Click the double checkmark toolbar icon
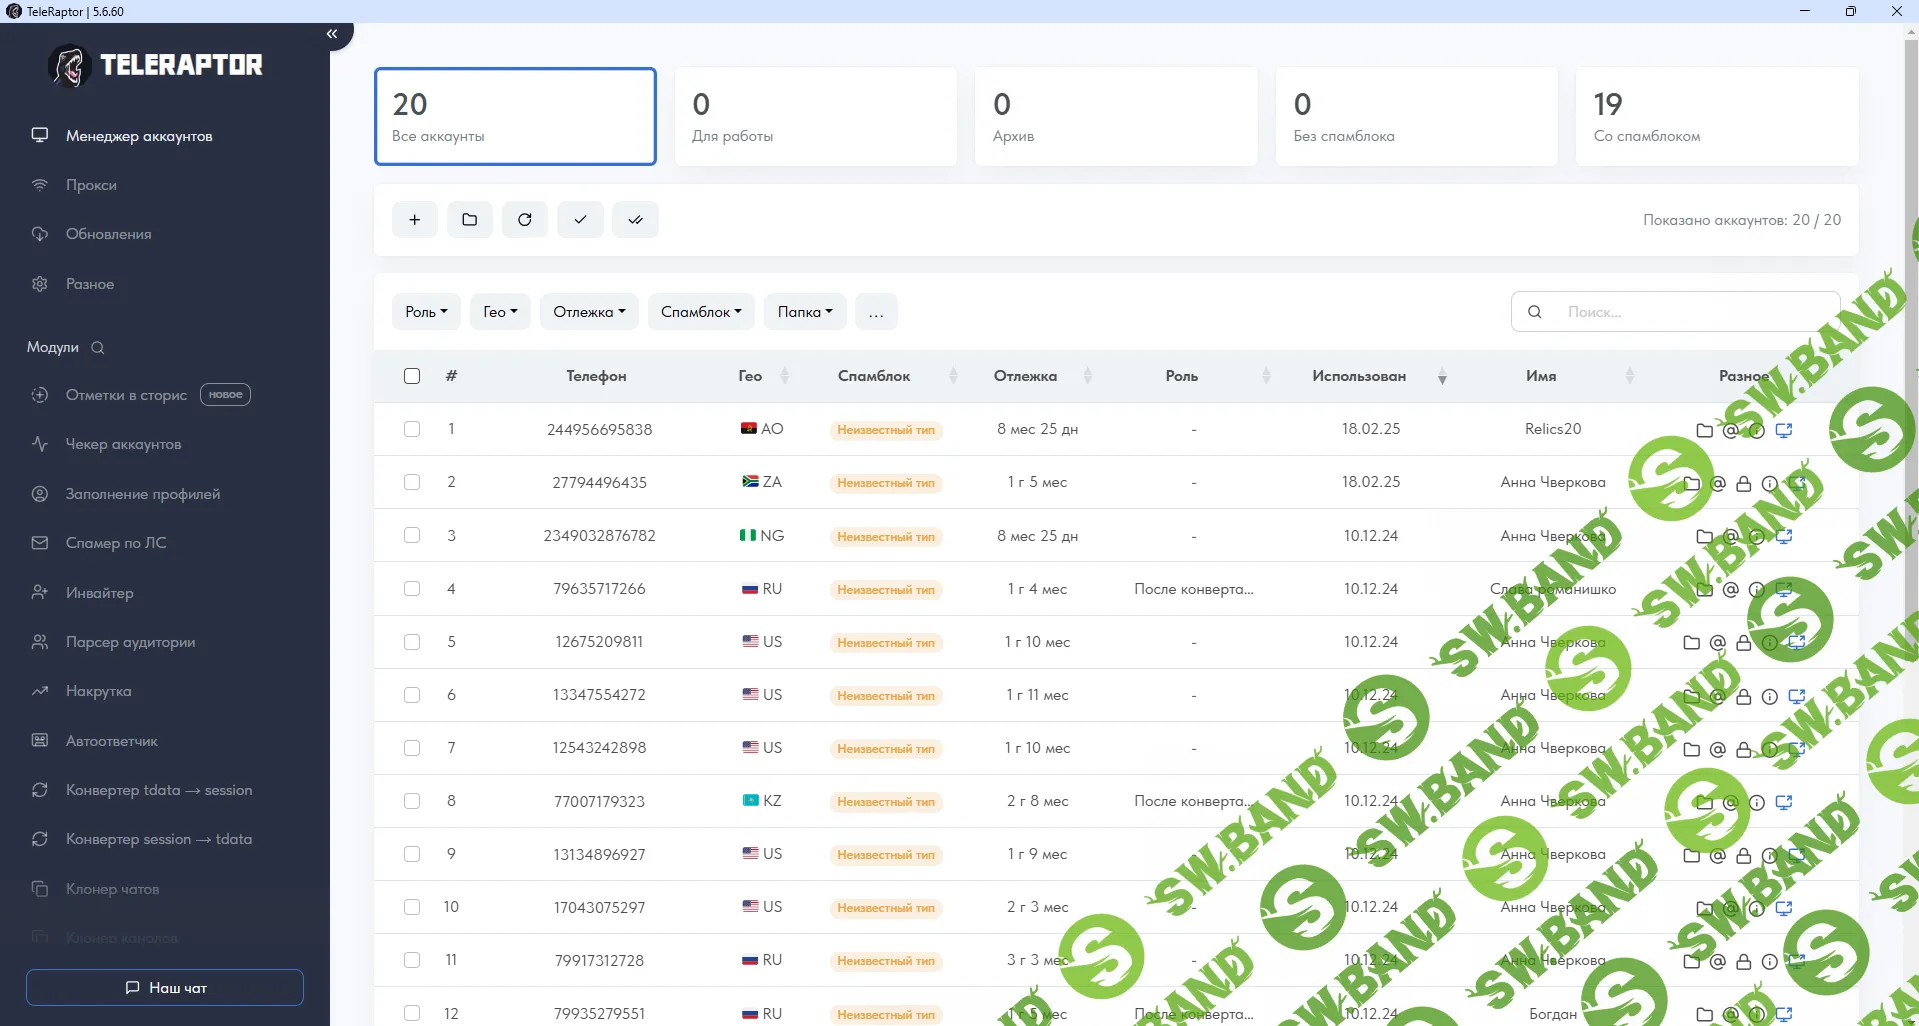 635,220
